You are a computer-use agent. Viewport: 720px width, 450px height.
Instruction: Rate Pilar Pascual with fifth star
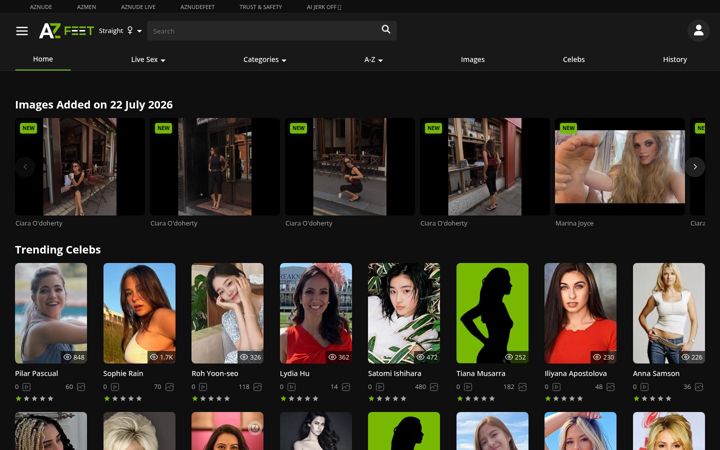(51, 399)
